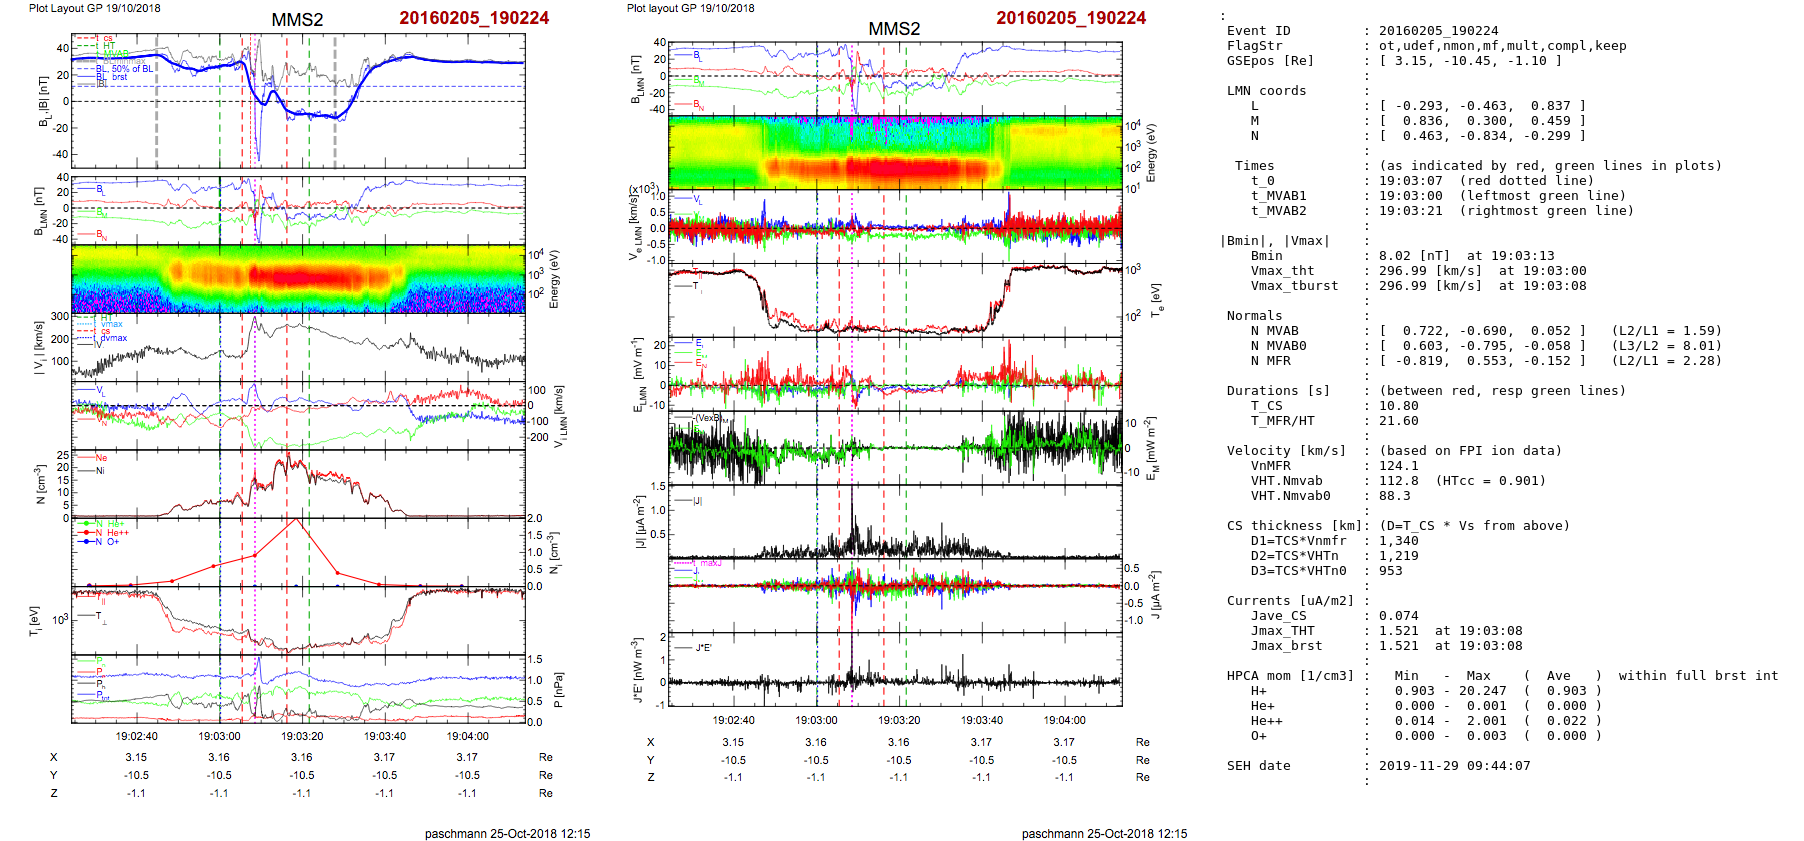1804x841 pixels.
Task: Click the 19:03:00 tick on left plot axis
Action: coord(219,736)
